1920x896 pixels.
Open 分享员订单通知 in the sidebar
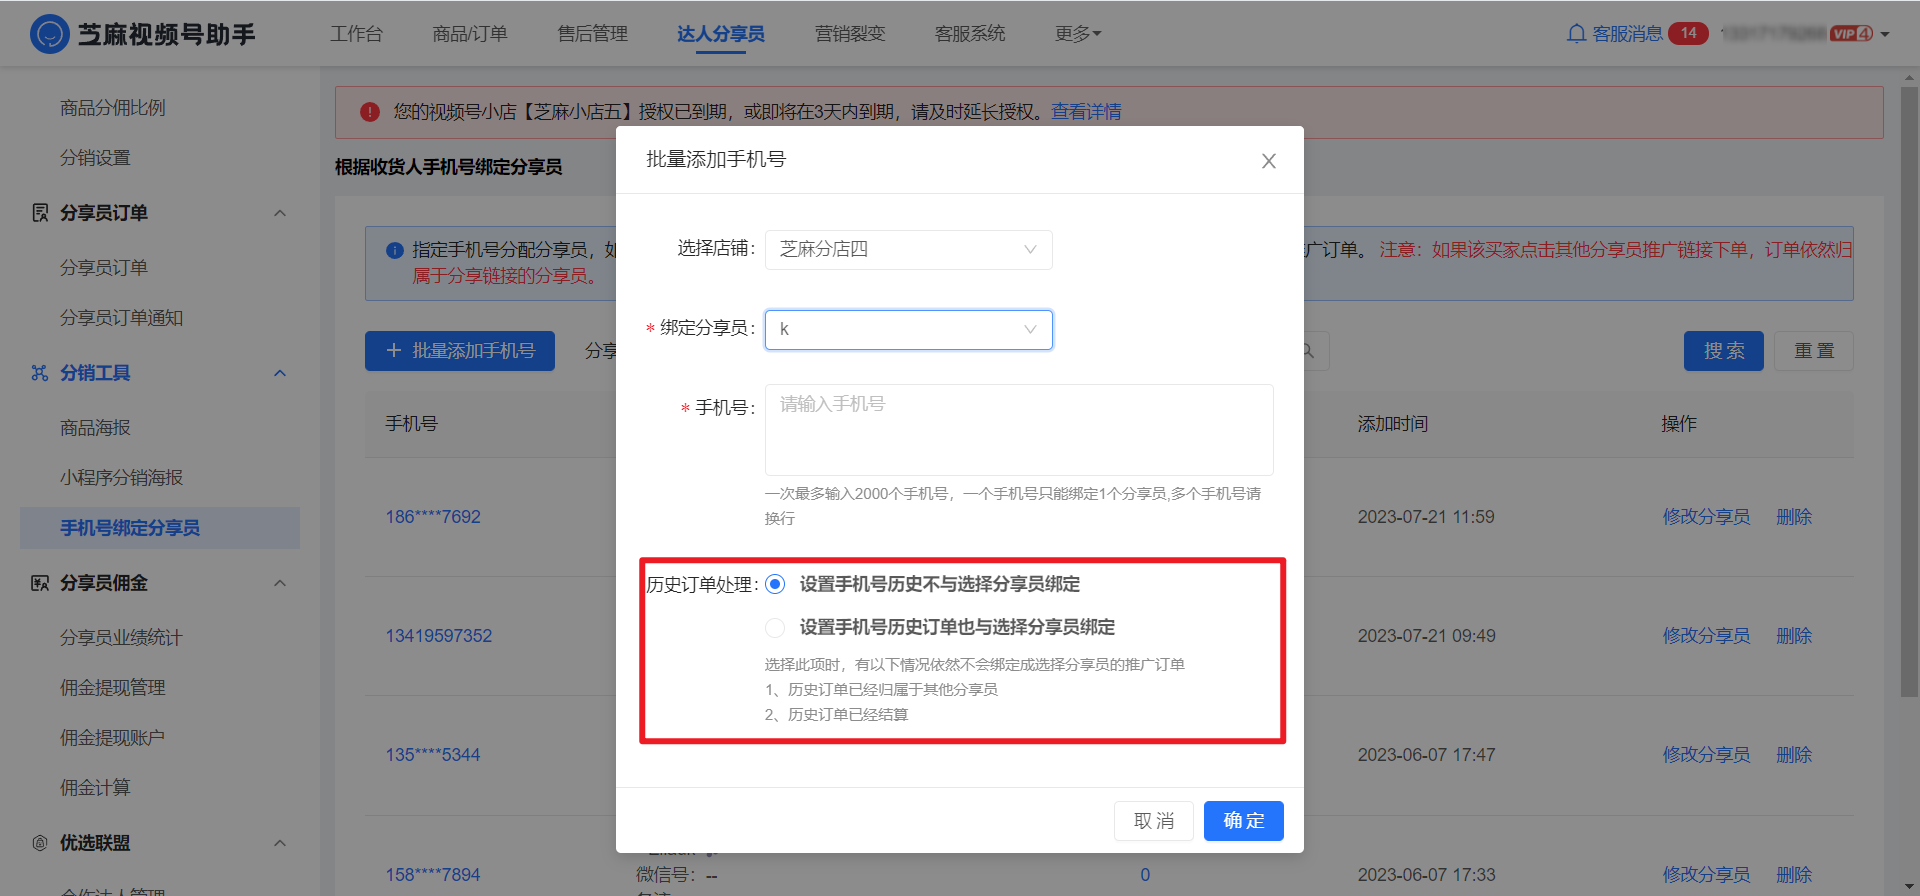121,318
